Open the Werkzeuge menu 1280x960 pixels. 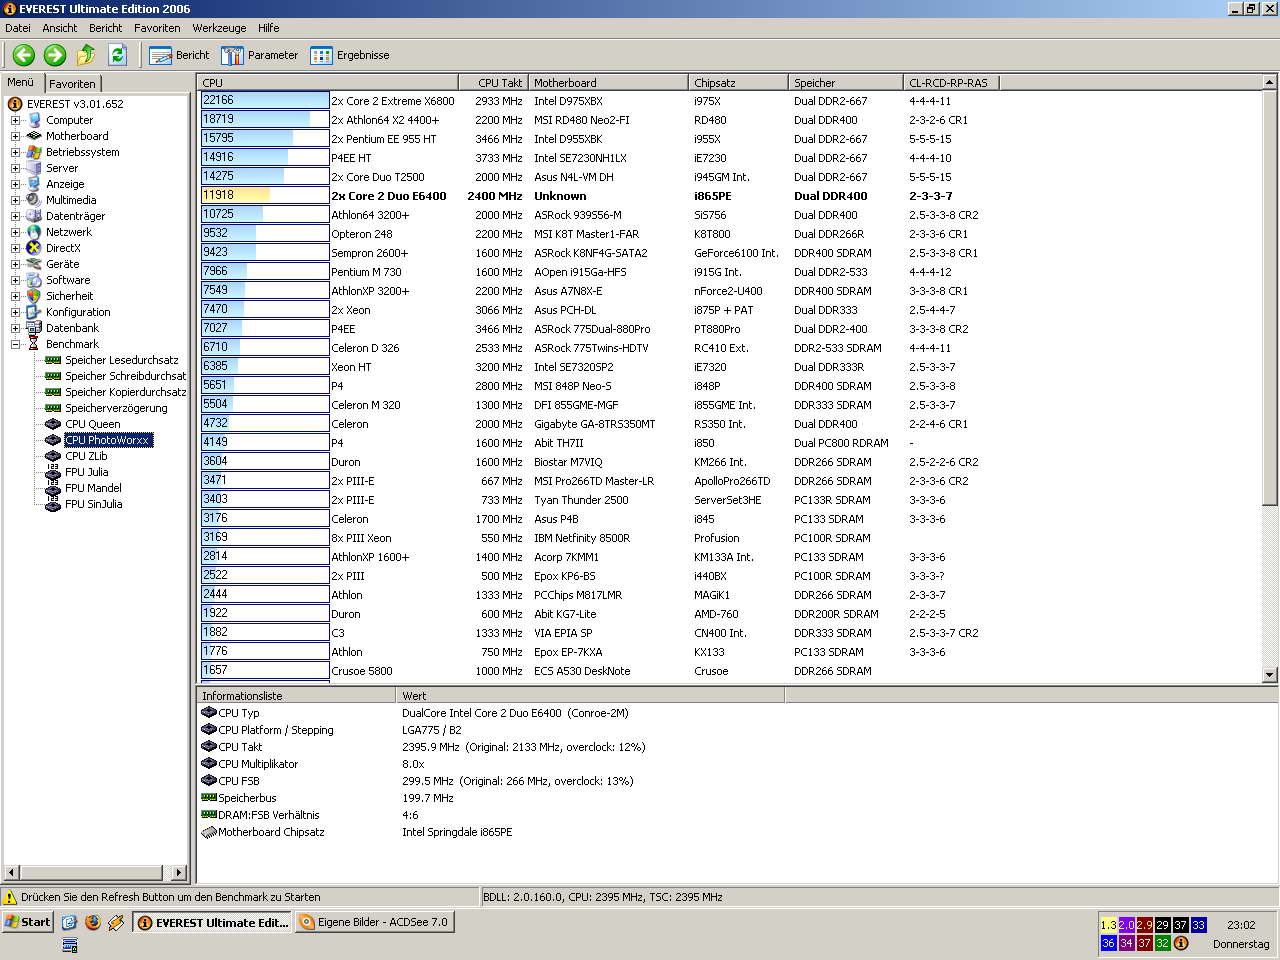[x=219, y=28]
